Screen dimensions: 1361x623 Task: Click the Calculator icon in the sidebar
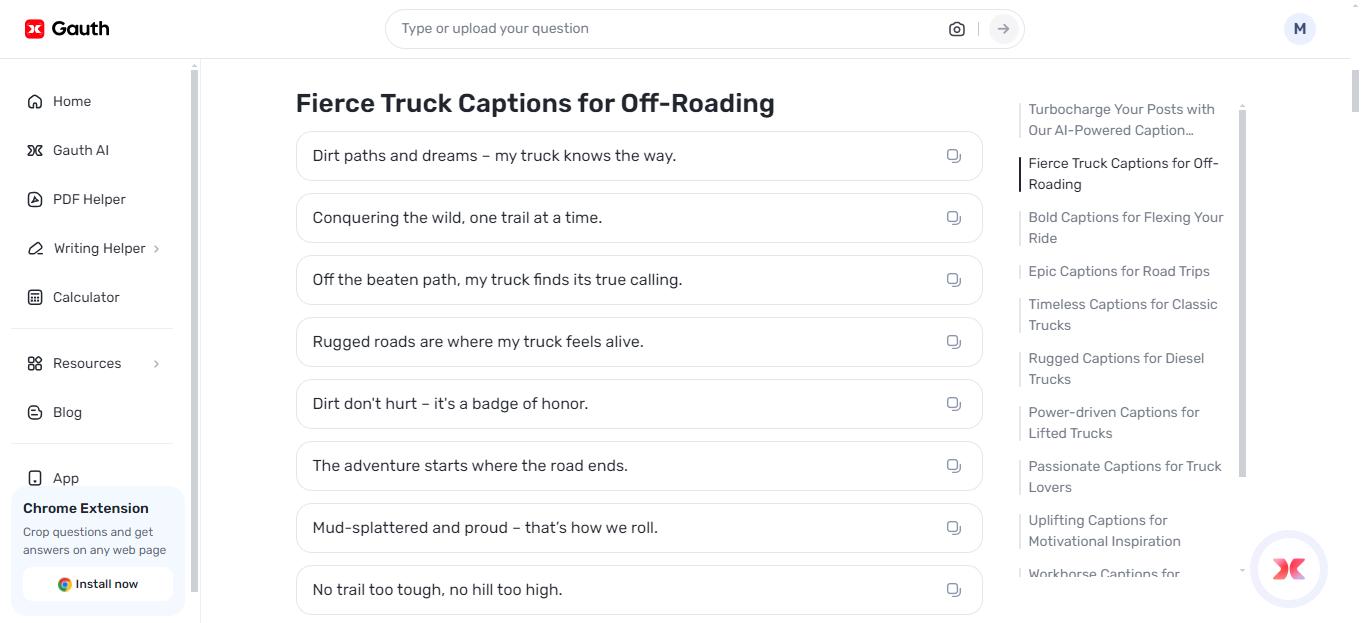(x=34, y=297)
